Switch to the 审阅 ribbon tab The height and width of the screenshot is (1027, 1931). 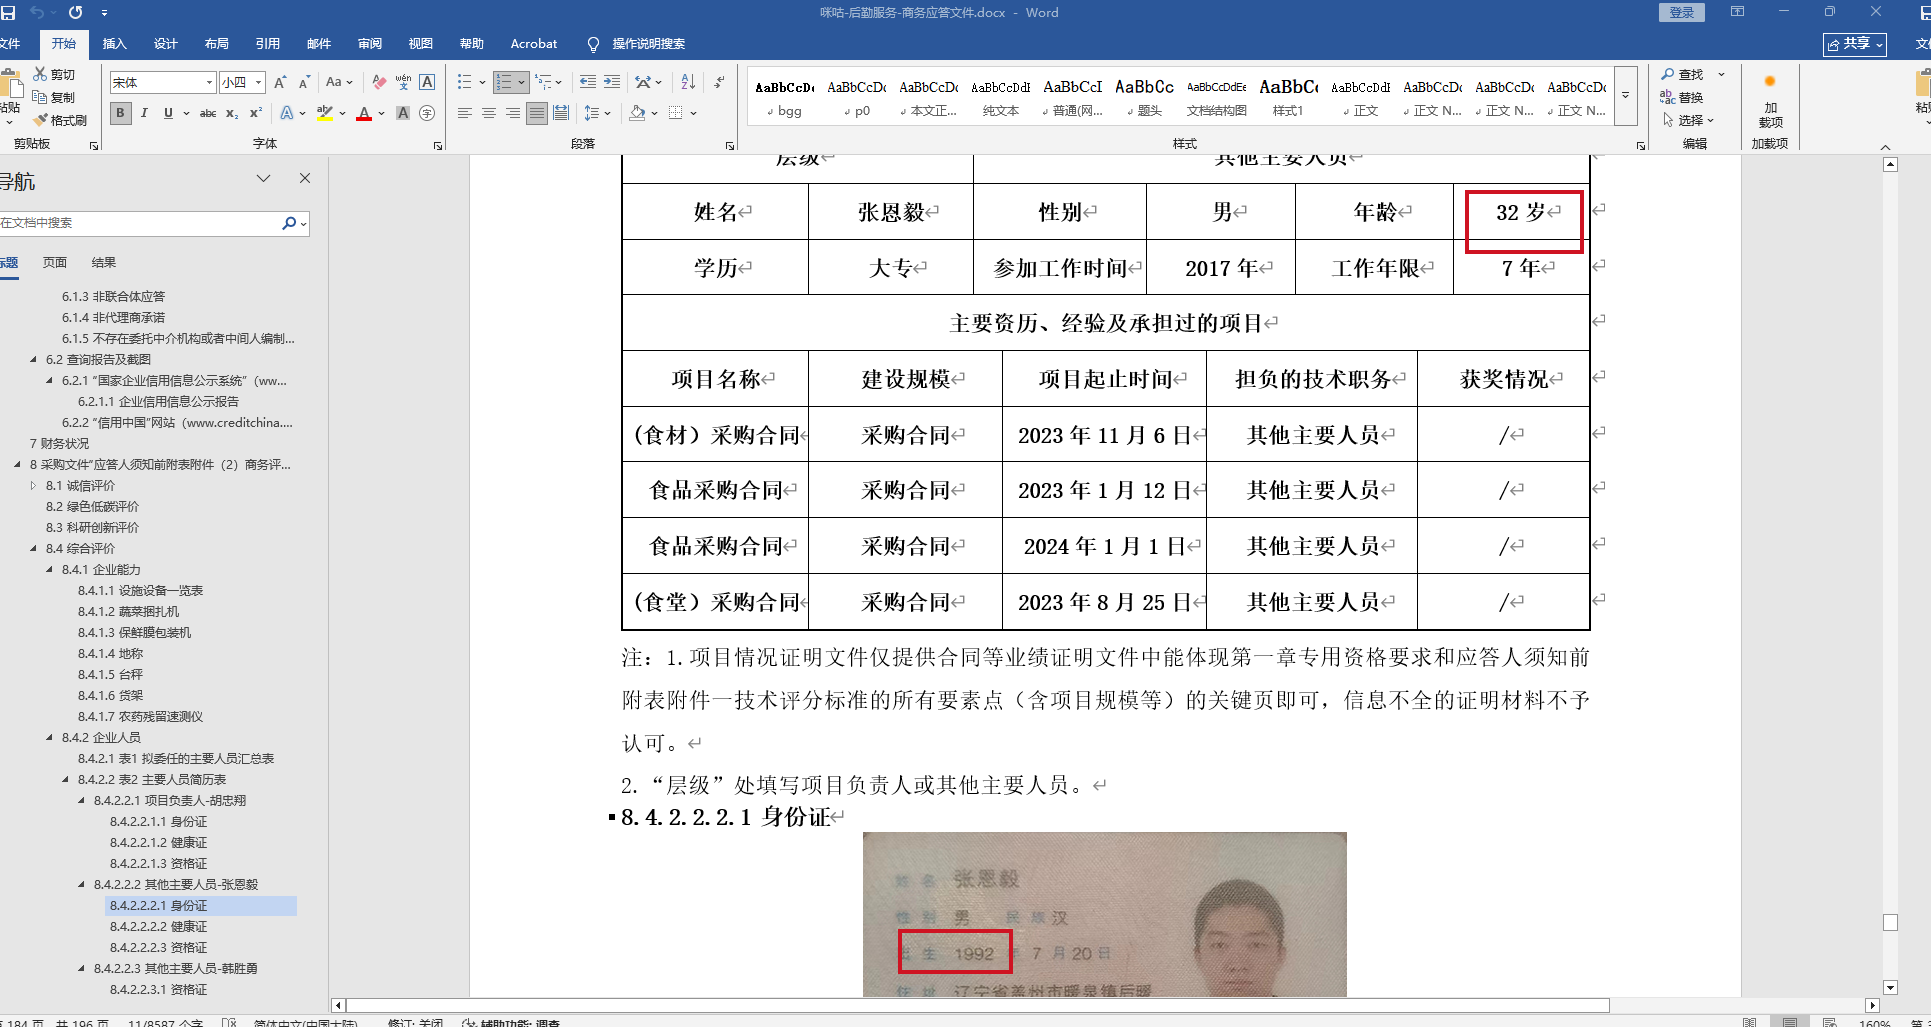[370, 44]
